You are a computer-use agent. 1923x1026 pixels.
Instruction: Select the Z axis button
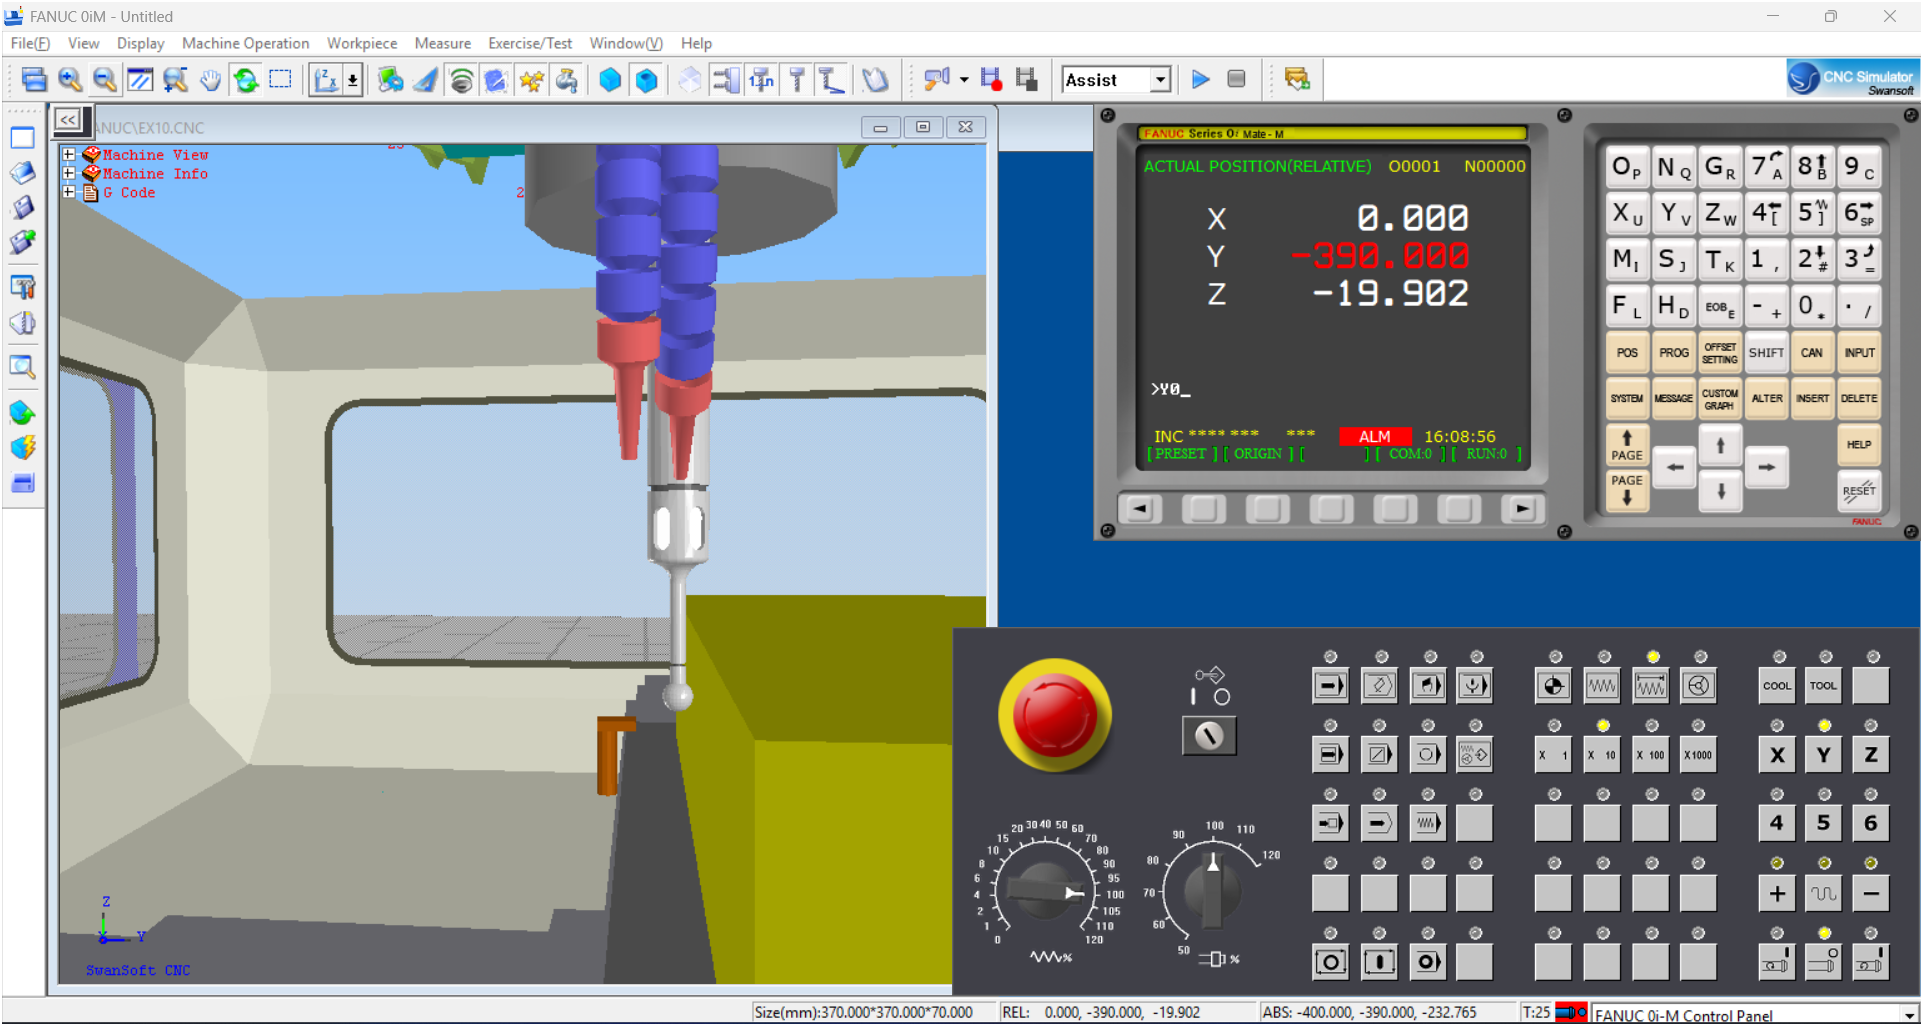pos(1871,755)
